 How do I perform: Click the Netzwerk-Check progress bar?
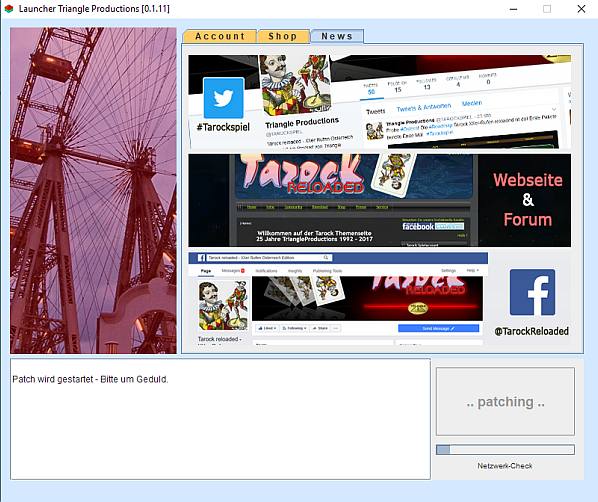pos(505,449)
